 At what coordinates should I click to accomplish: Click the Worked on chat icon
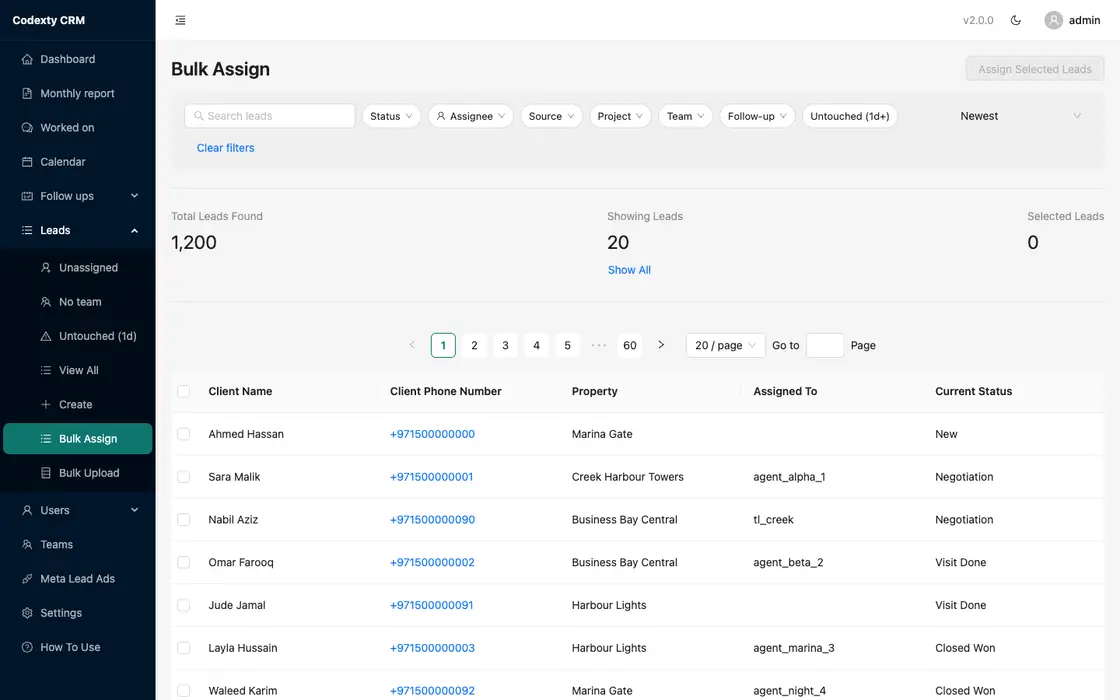tap(27, 128)
